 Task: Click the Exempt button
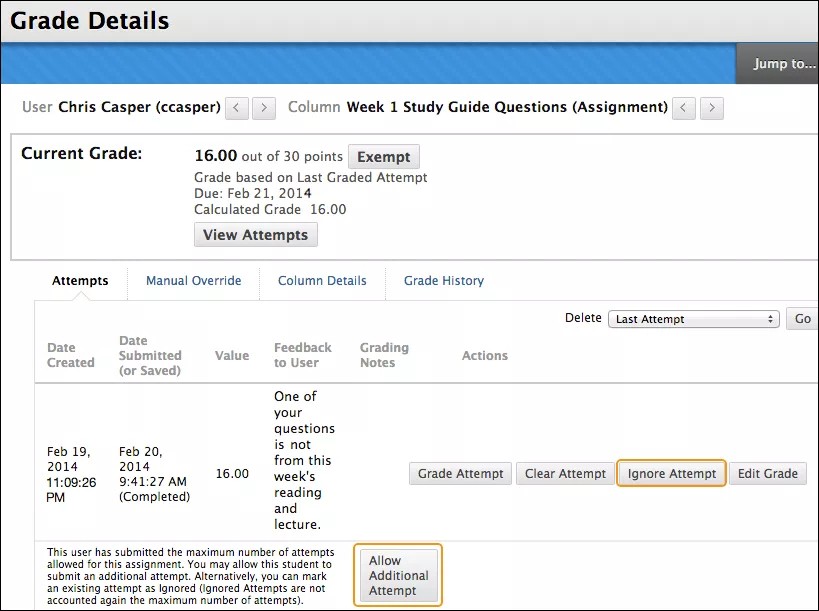tap(384, 157)
